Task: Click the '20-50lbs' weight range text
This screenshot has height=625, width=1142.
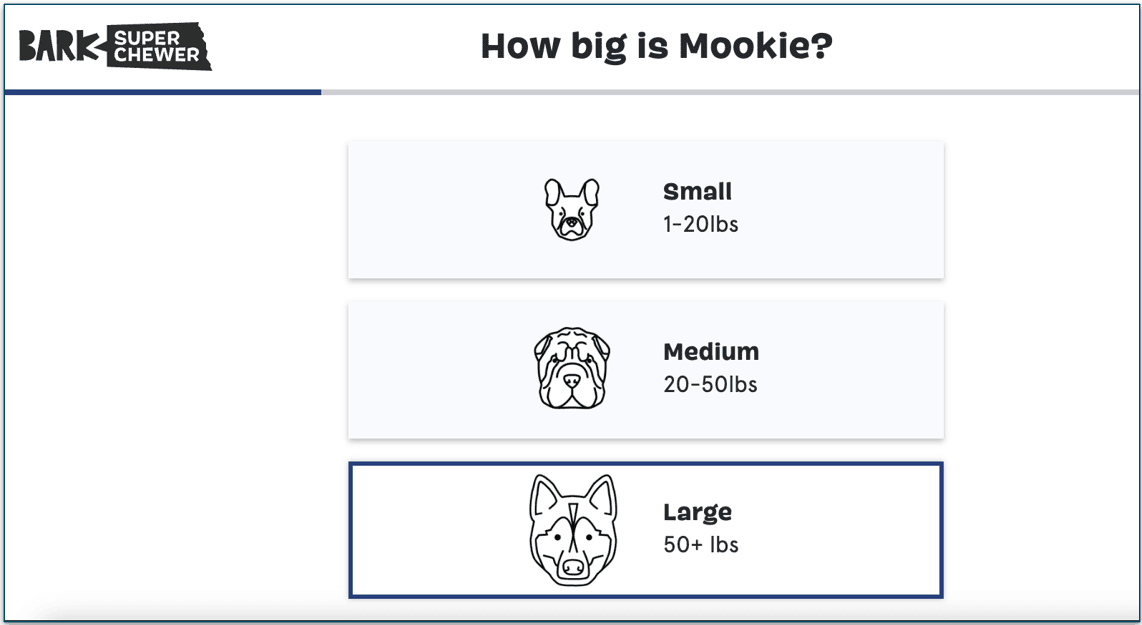Action: pos(709,384)
